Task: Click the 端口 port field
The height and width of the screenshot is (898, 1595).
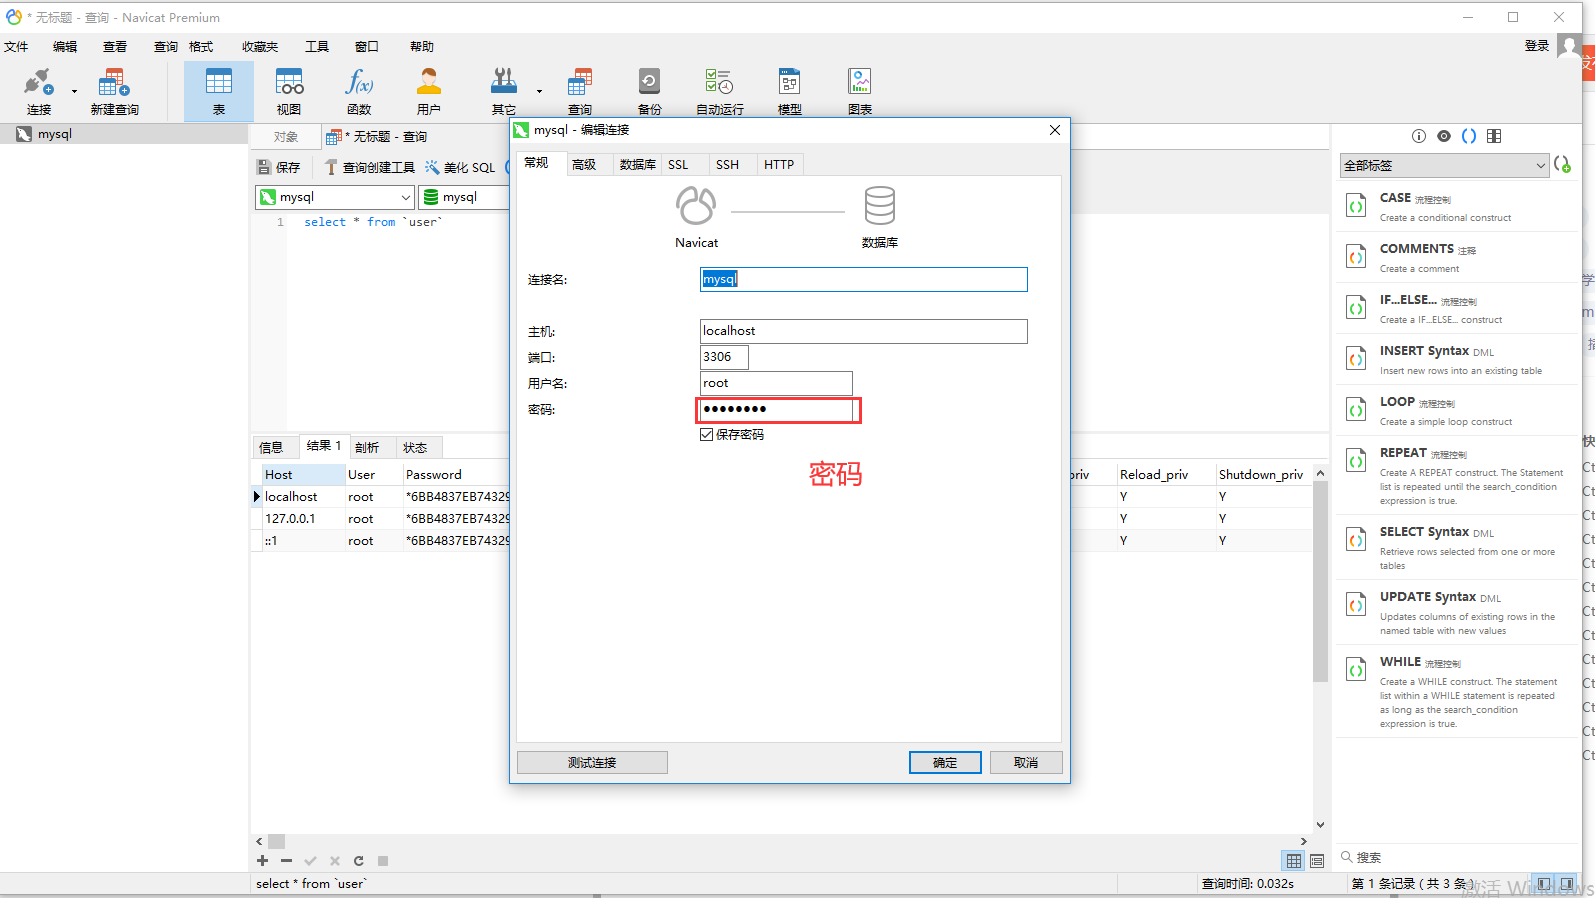Action: [724, 357]
